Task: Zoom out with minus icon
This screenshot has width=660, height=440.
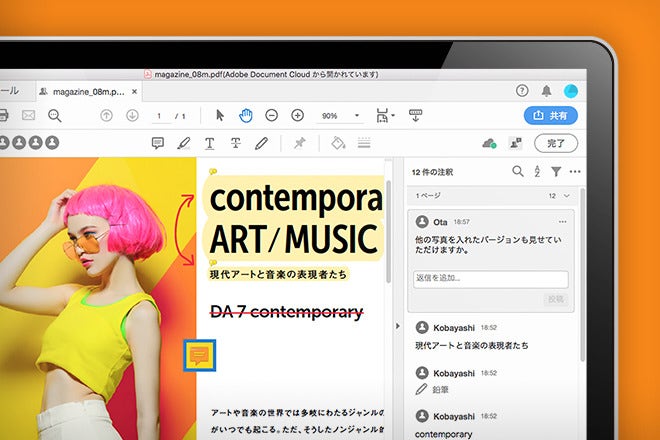Action: tap(271, 115)
